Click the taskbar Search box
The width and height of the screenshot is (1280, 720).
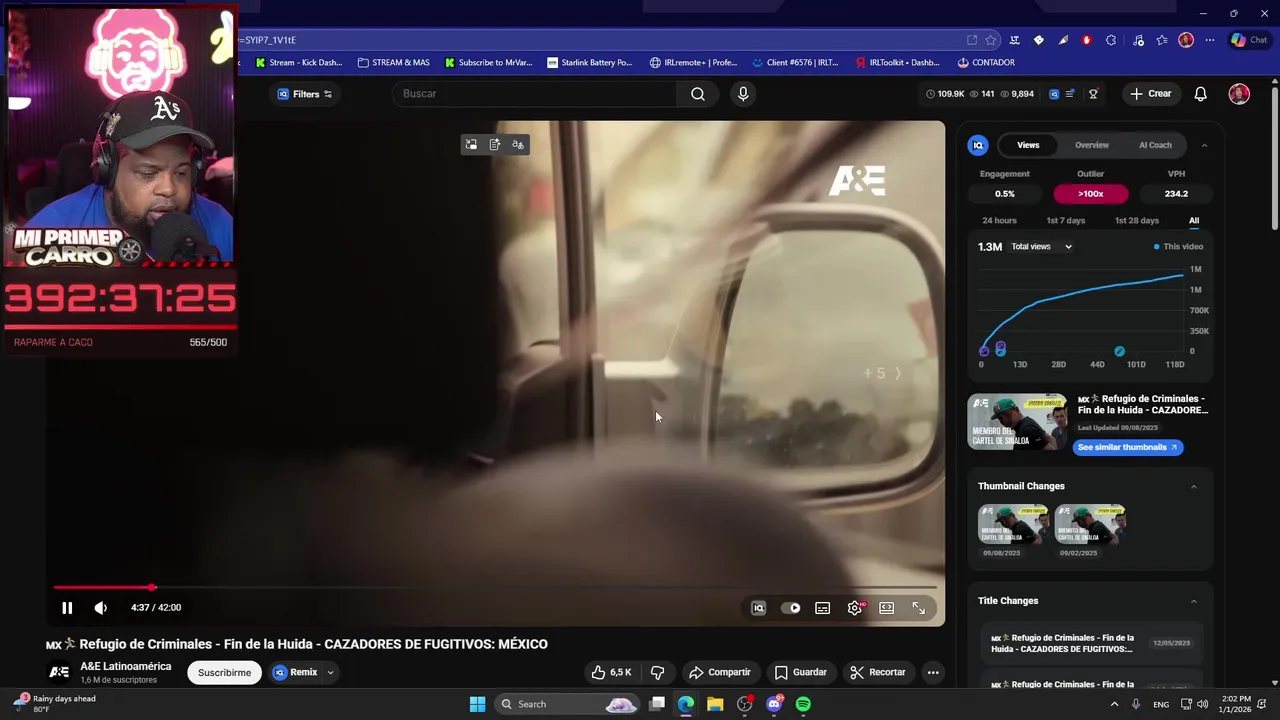[567, 704]
